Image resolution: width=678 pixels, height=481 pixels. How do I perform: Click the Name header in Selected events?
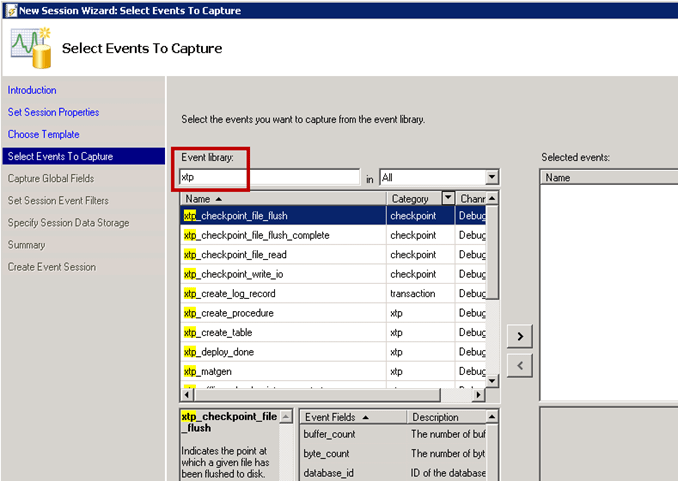pyautogui.click(x=600, y=177)
